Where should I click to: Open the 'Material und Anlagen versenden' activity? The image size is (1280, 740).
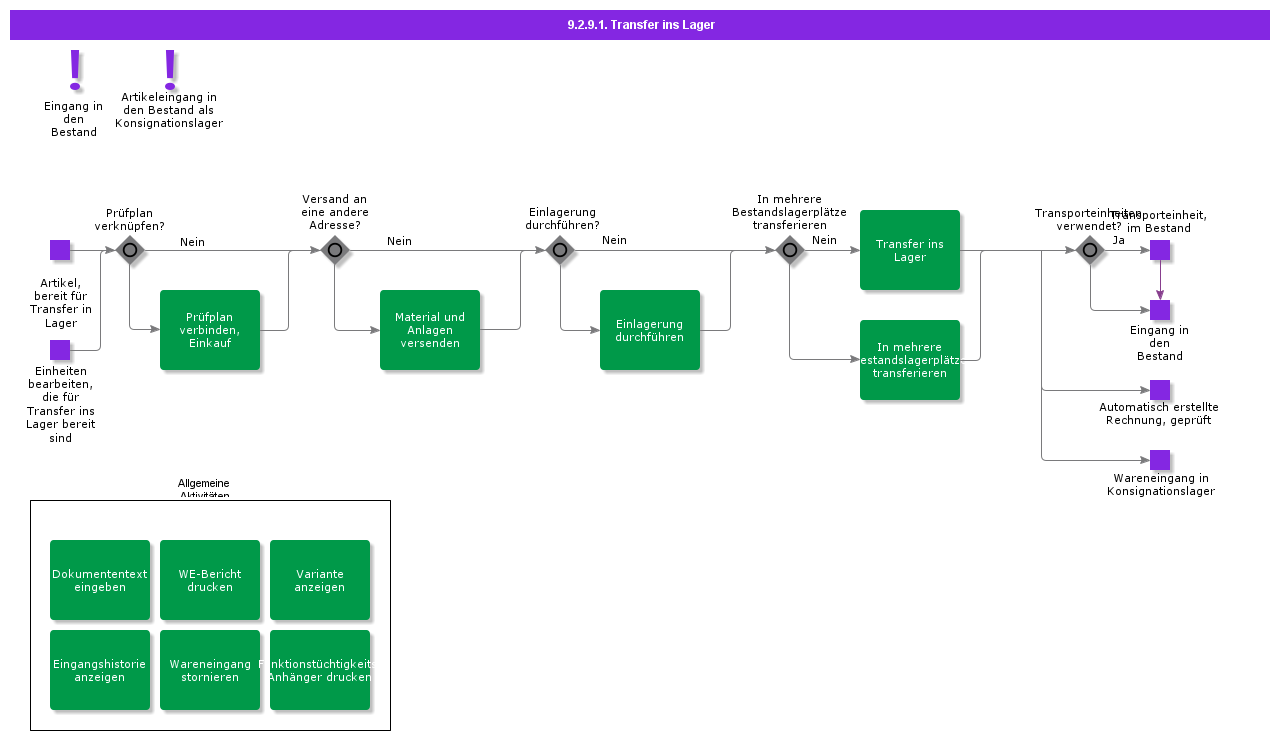430,330
